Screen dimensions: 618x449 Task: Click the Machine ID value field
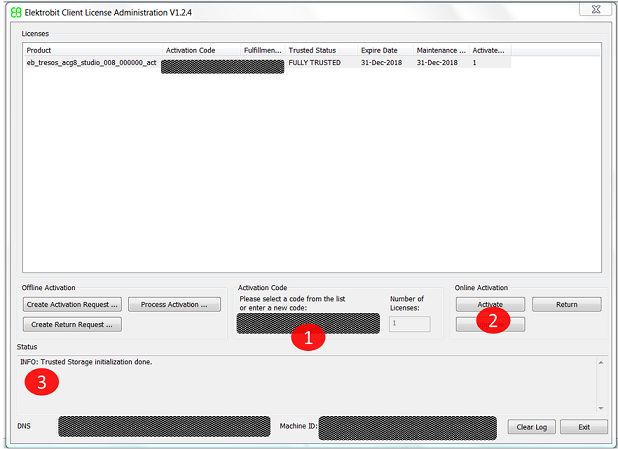pyautogui.click(x=408, y=428)
